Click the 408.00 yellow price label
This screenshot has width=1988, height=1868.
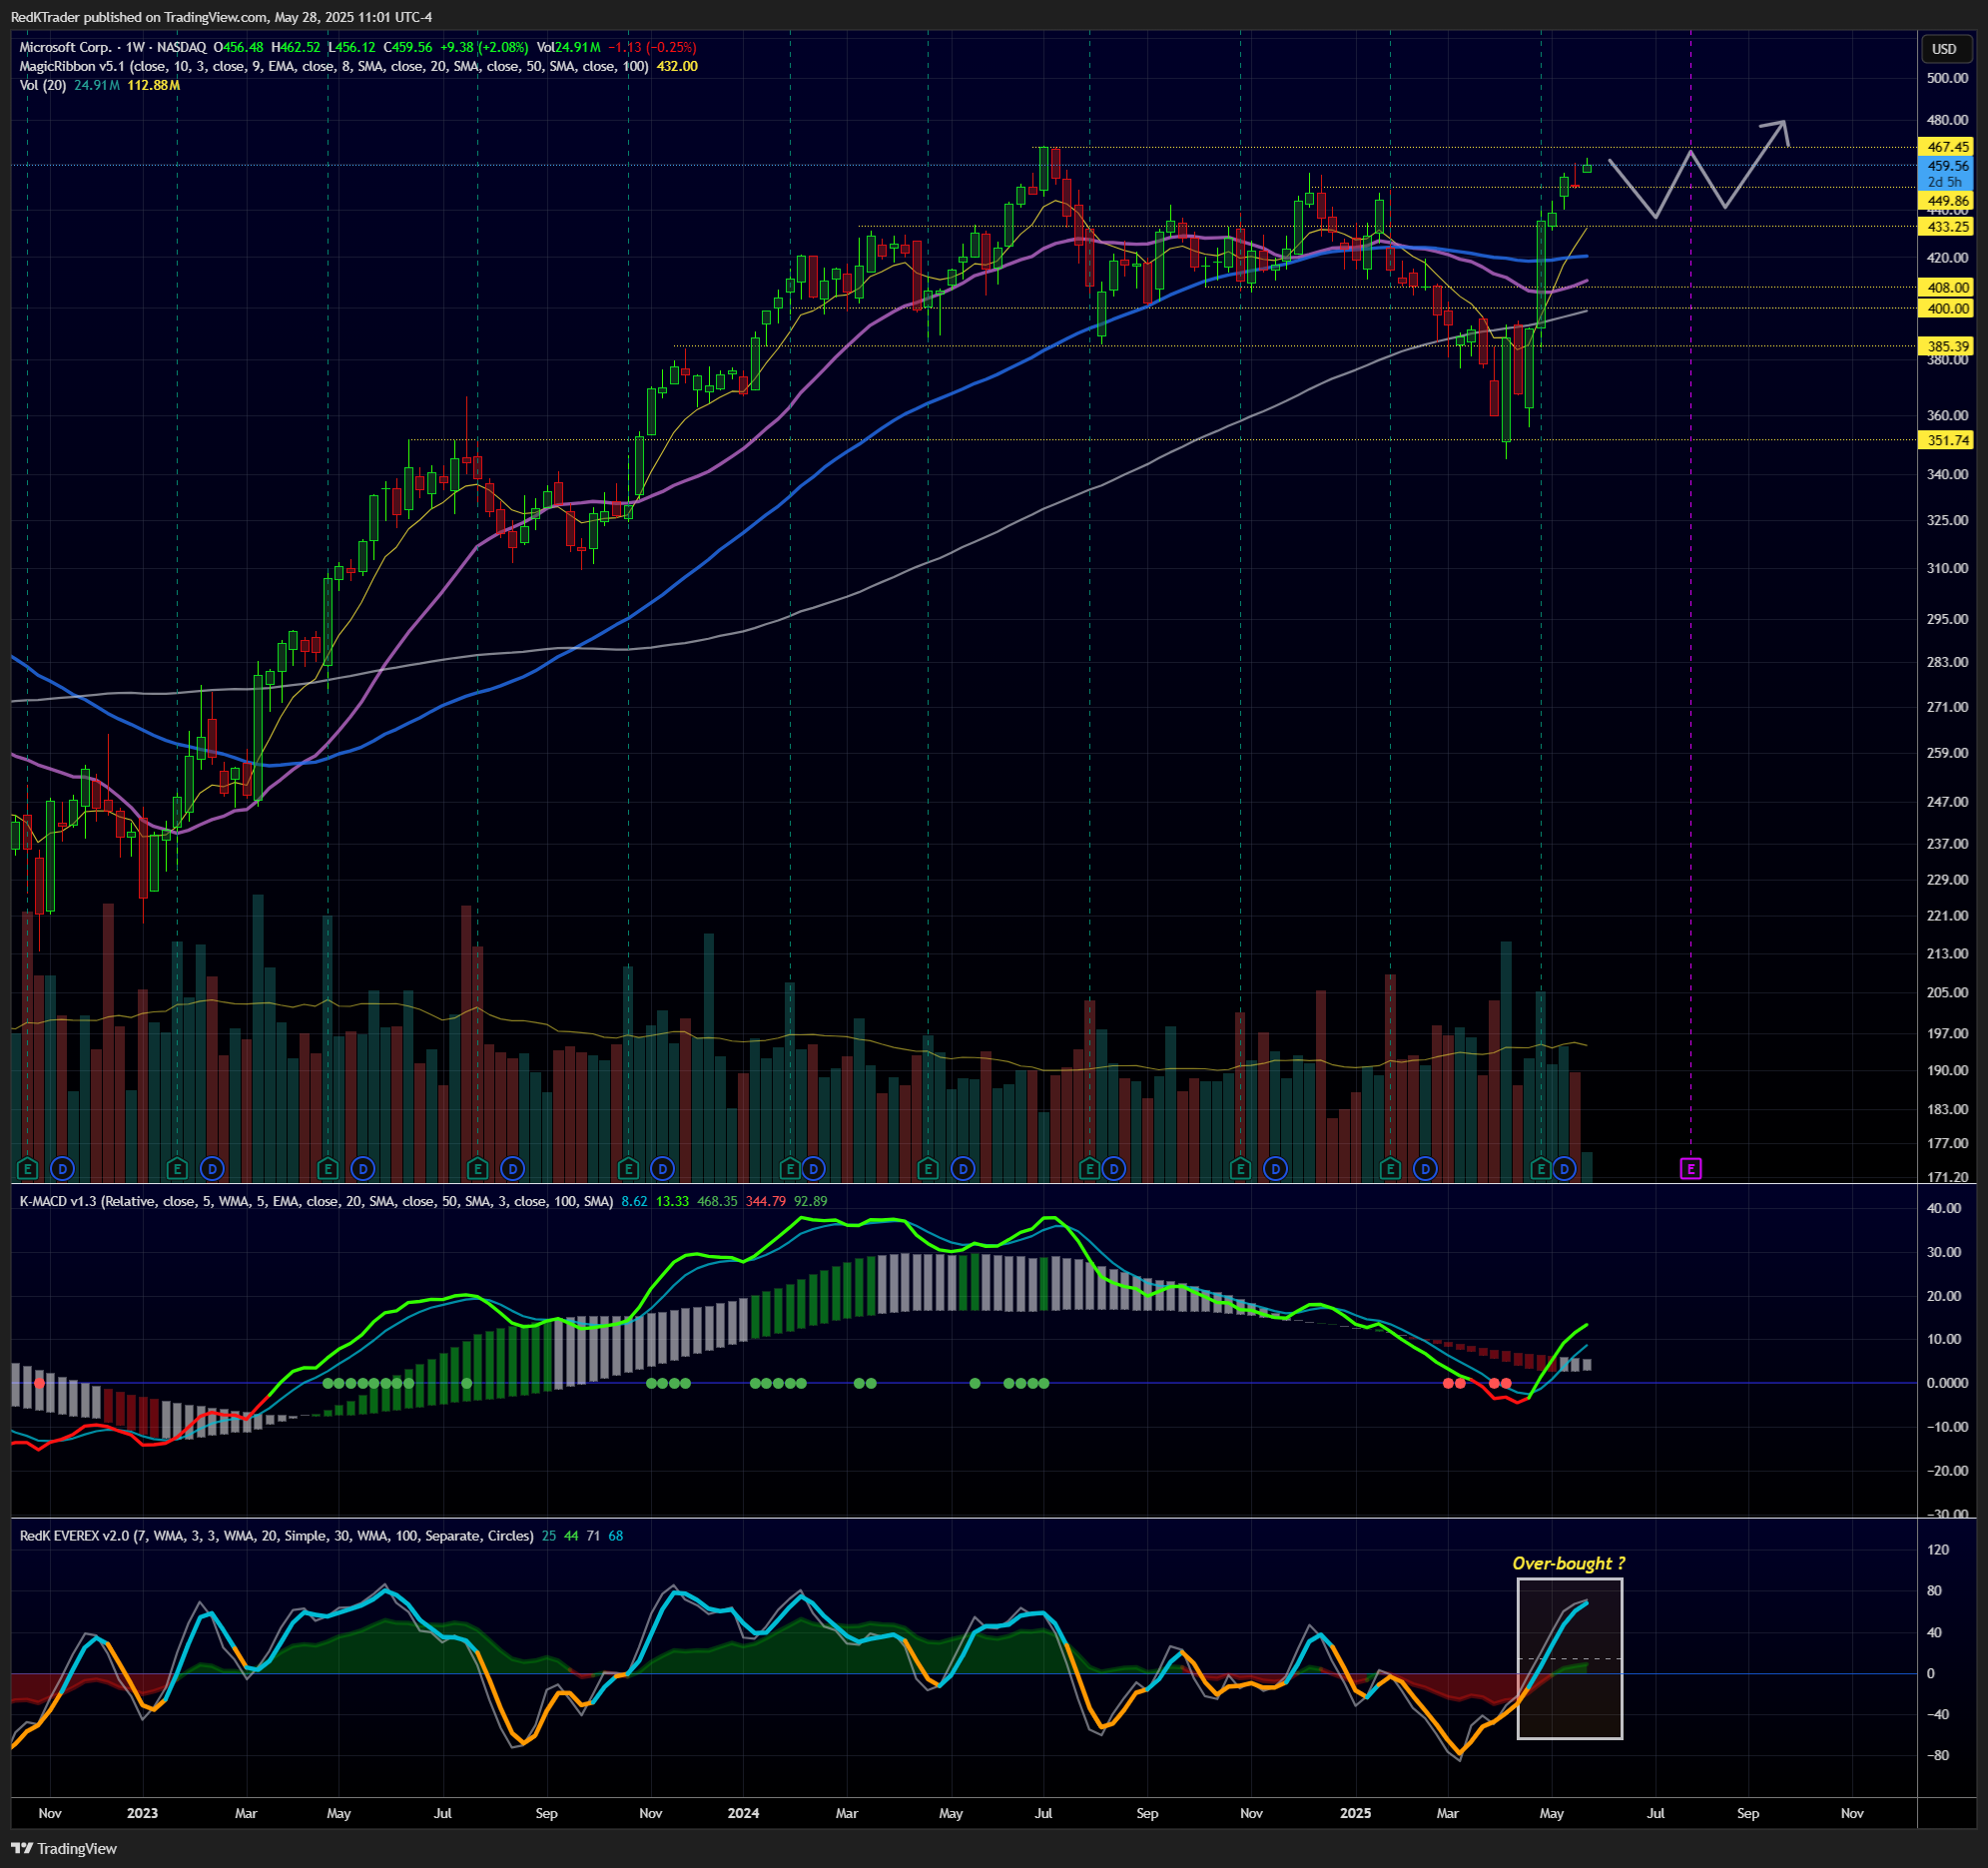point(1946,288)
